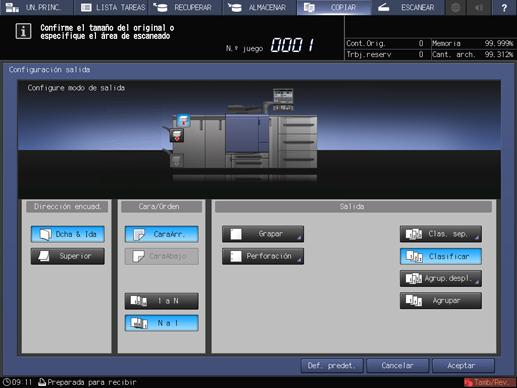Open Clas. sep. options
The width and height of the screenshot is (517, 388).
pos(441,234)
